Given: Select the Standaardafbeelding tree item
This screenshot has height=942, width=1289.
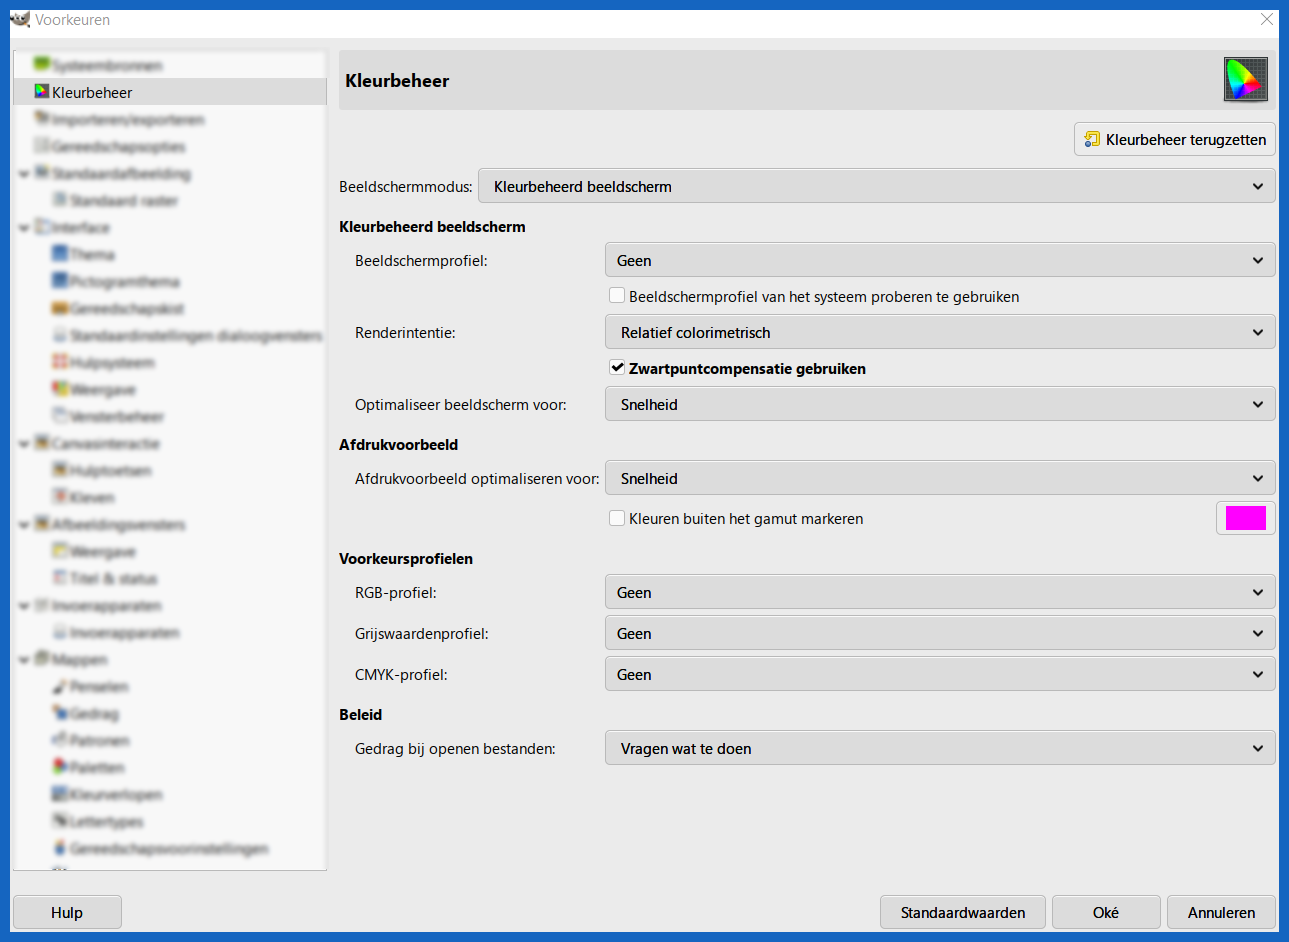Looking at the screenshot, I should click(121, 173).
